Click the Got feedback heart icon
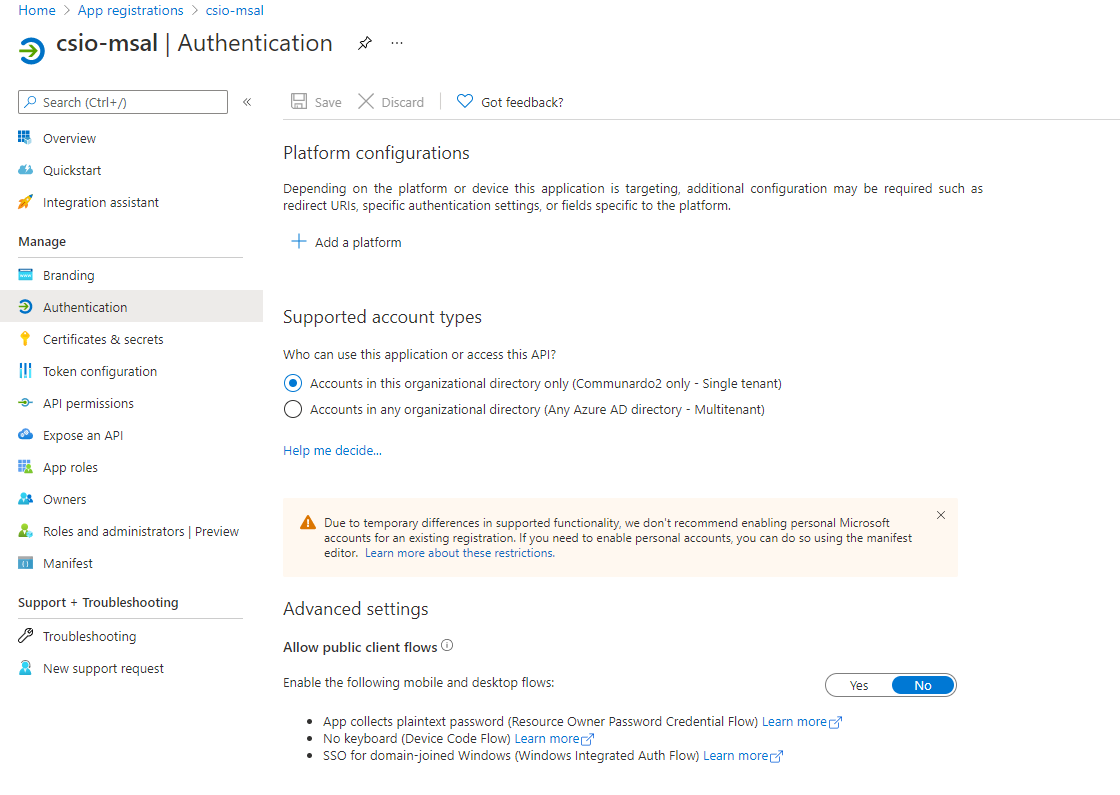The width and height of the screenshot is (1120, 795). click(x=465, y=102)
